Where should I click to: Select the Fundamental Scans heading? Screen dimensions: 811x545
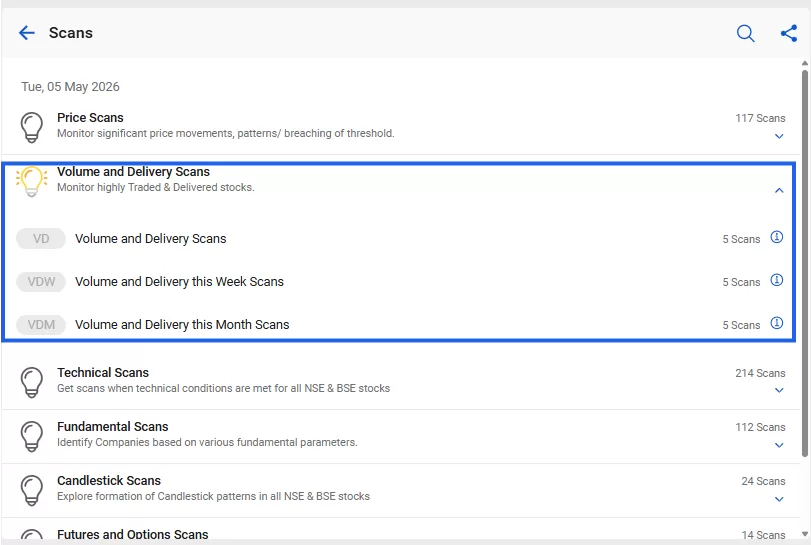113,427
